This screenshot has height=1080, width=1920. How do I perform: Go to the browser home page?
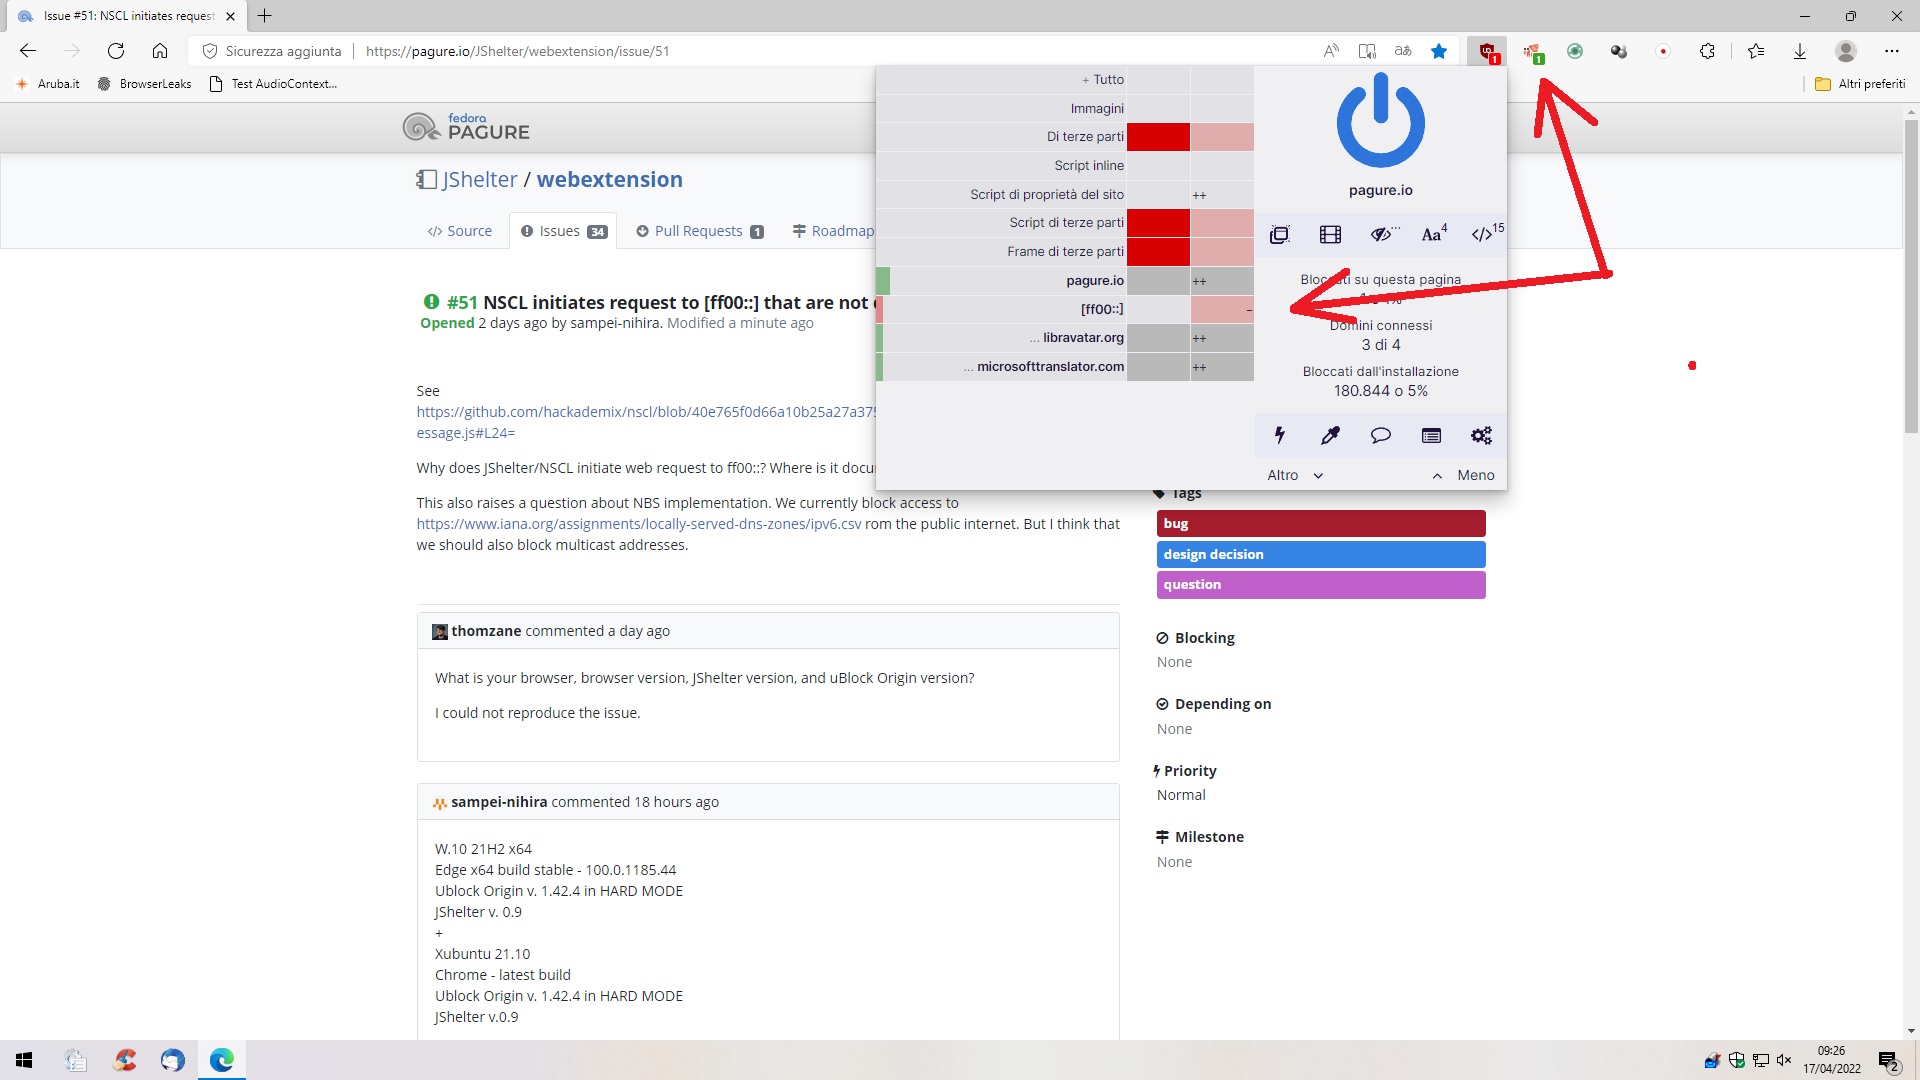tap(160, 51)
